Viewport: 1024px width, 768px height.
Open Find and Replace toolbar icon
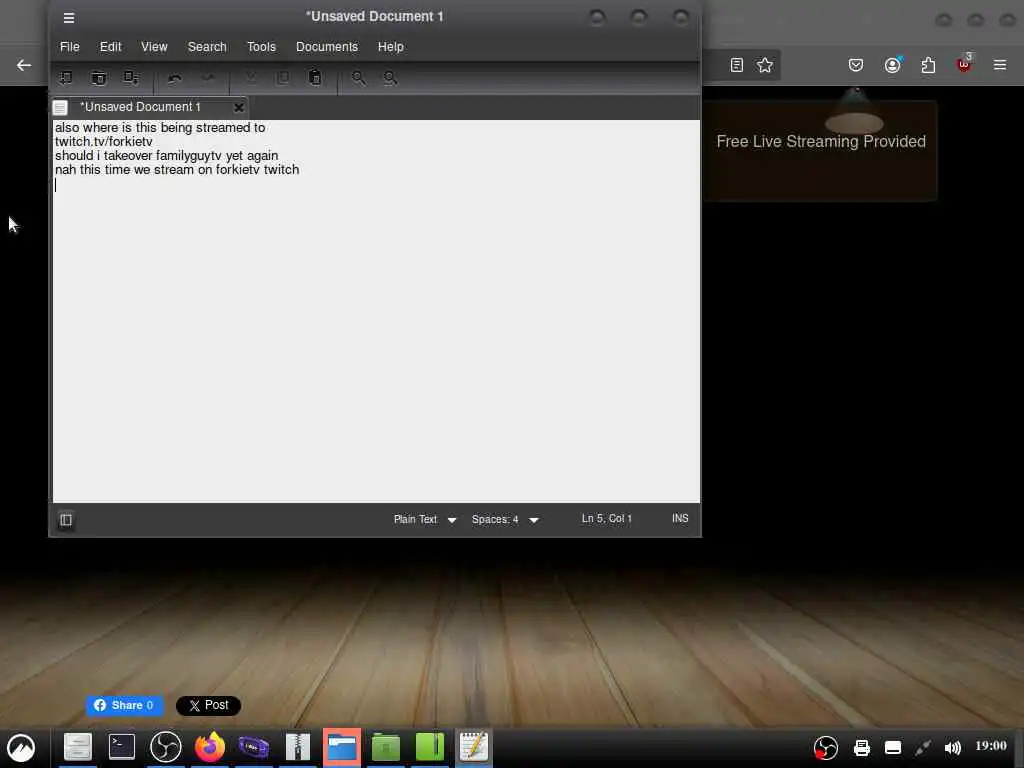pyautogui.click(x=391, y=78)
